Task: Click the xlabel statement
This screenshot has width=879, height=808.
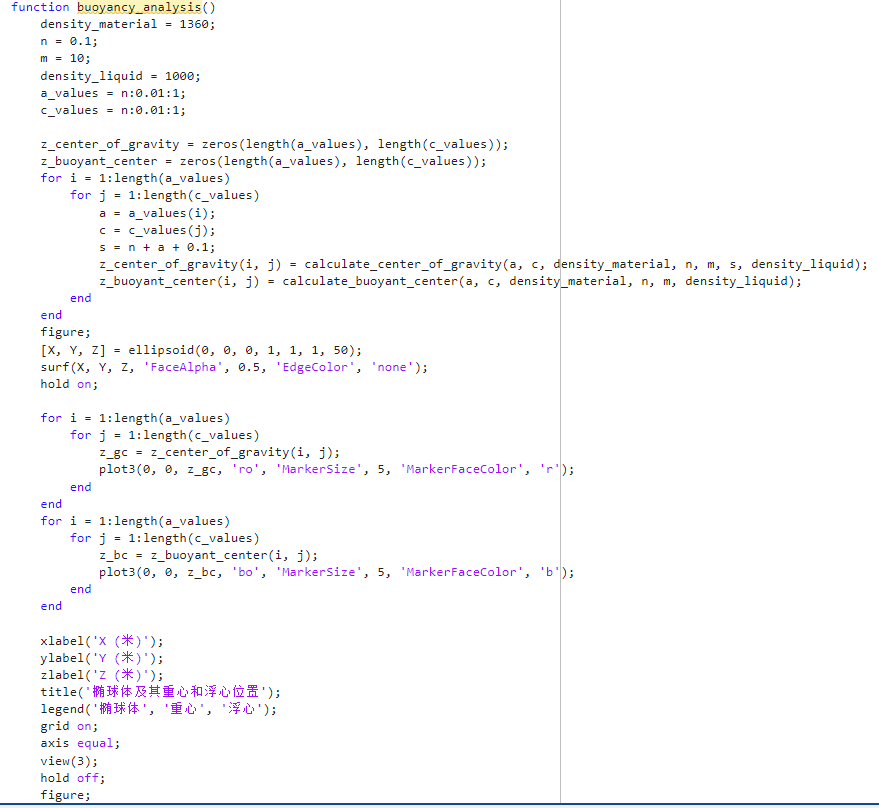Action: coord(101,641)
